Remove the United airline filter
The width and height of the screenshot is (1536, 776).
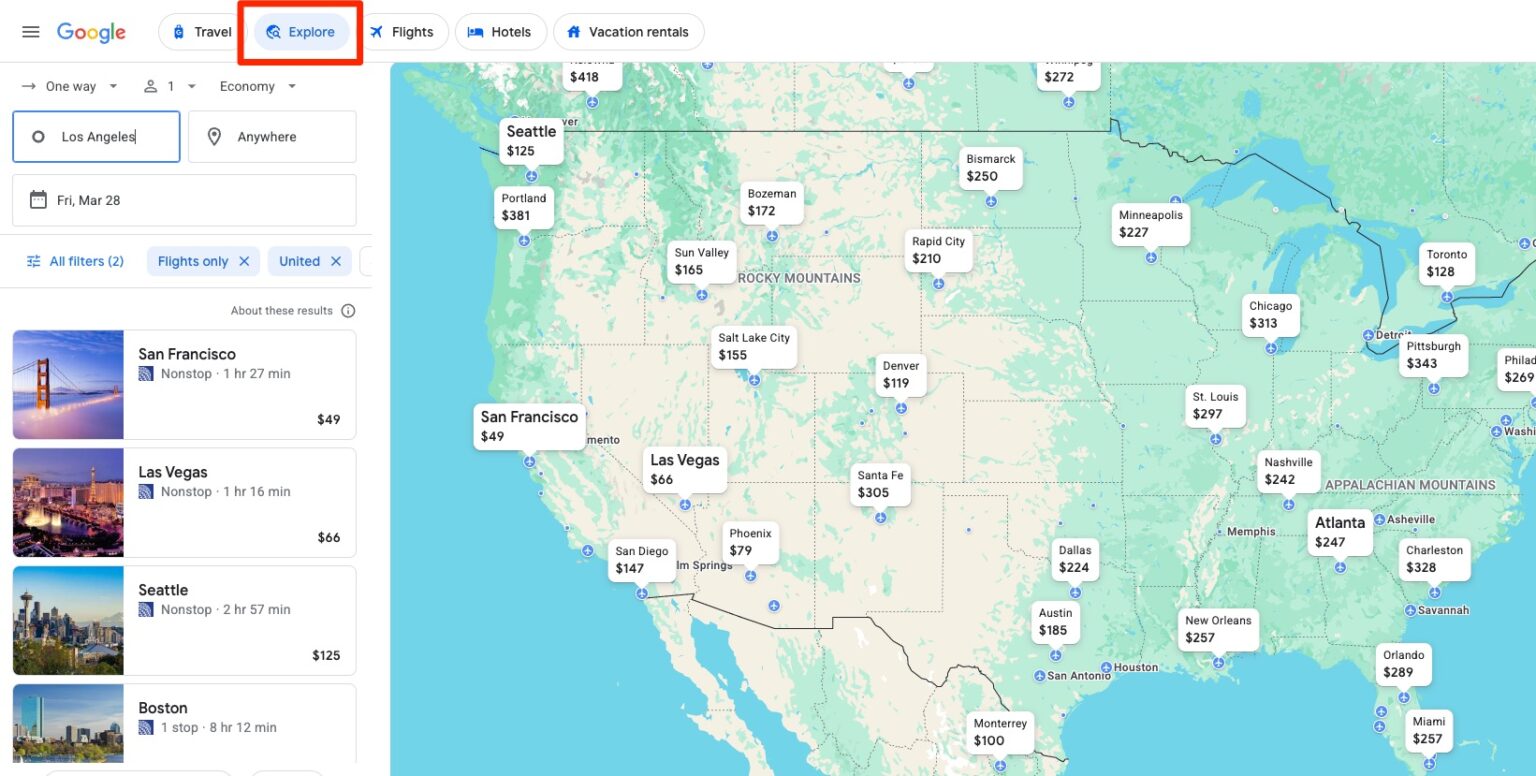pos(336,261)
